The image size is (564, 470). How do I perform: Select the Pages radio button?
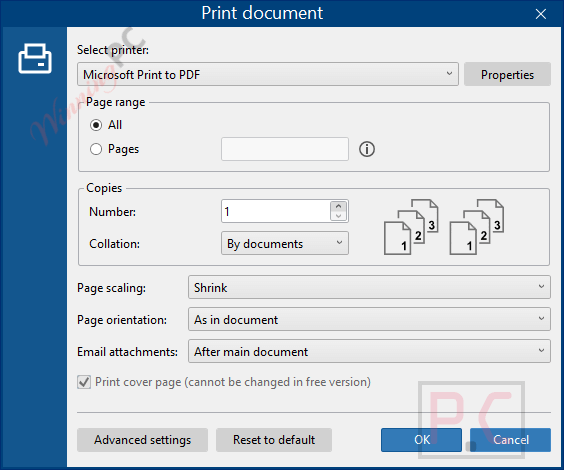[96, 149]
